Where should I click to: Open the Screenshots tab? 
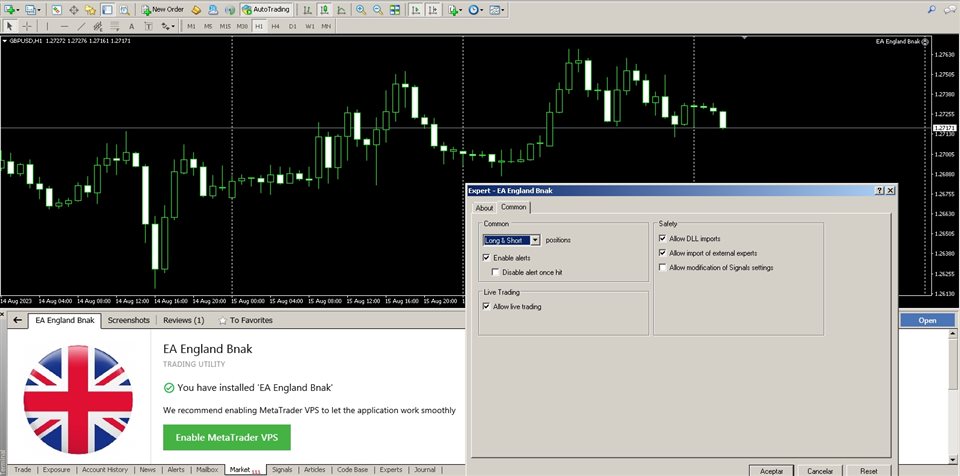[x=129, y=320]
